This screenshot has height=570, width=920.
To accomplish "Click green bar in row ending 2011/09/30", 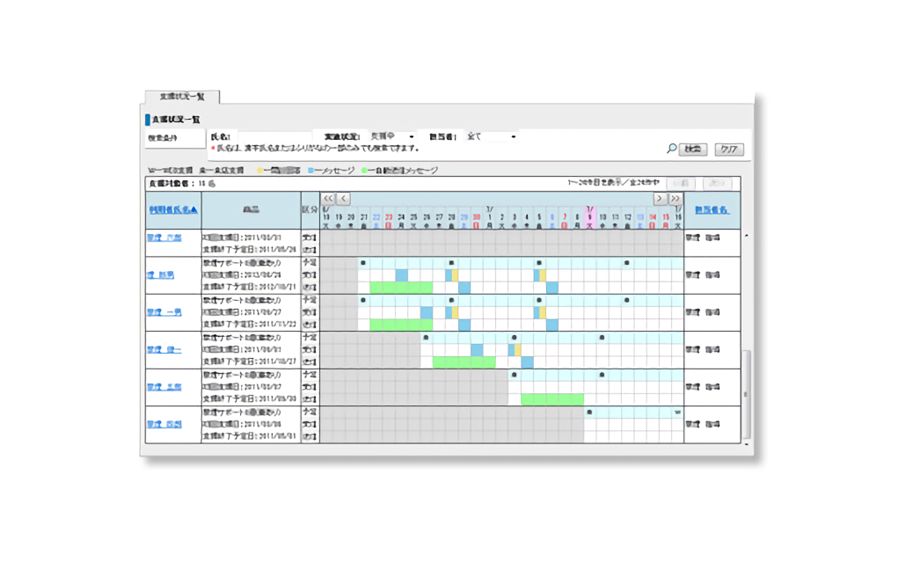I will pyautogui.click(x=552, y=399).
